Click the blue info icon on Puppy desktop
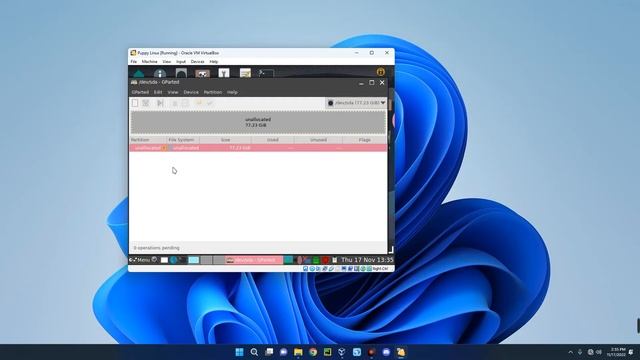 click(160, 73)
